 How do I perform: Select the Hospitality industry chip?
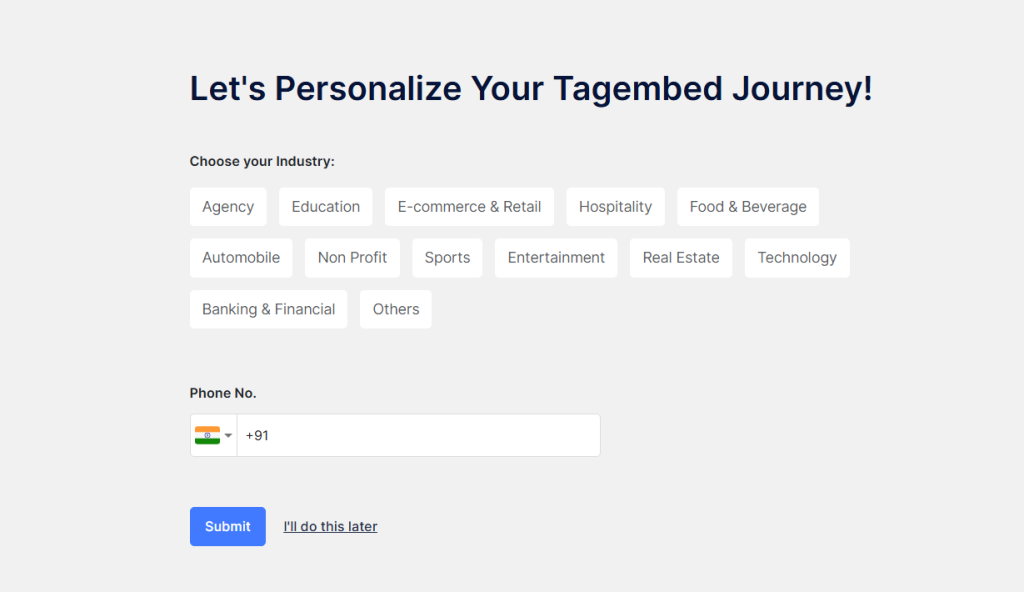pos(615,207)
